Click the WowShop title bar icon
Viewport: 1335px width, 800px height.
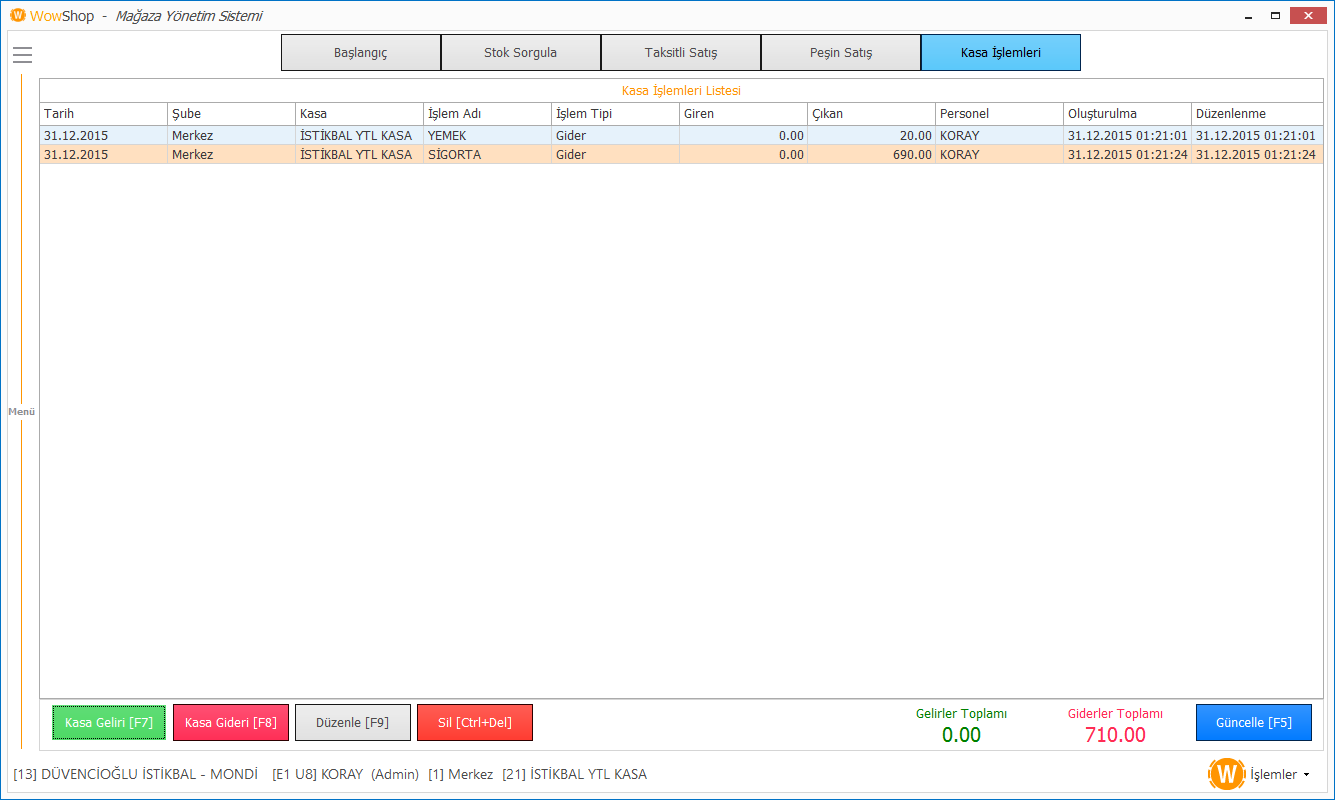click(x=17, y=16)
